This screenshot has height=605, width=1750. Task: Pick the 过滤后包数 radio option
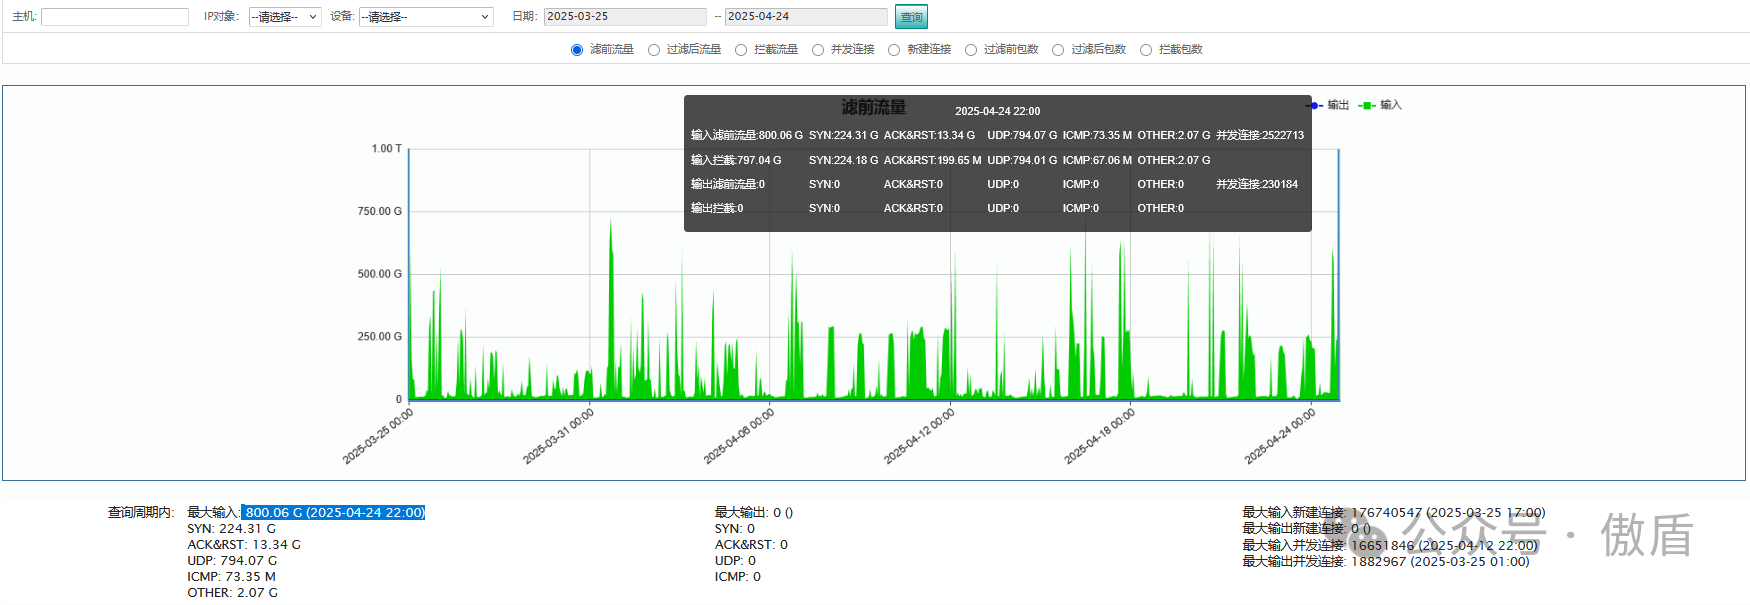click(x=1058, y=50)
